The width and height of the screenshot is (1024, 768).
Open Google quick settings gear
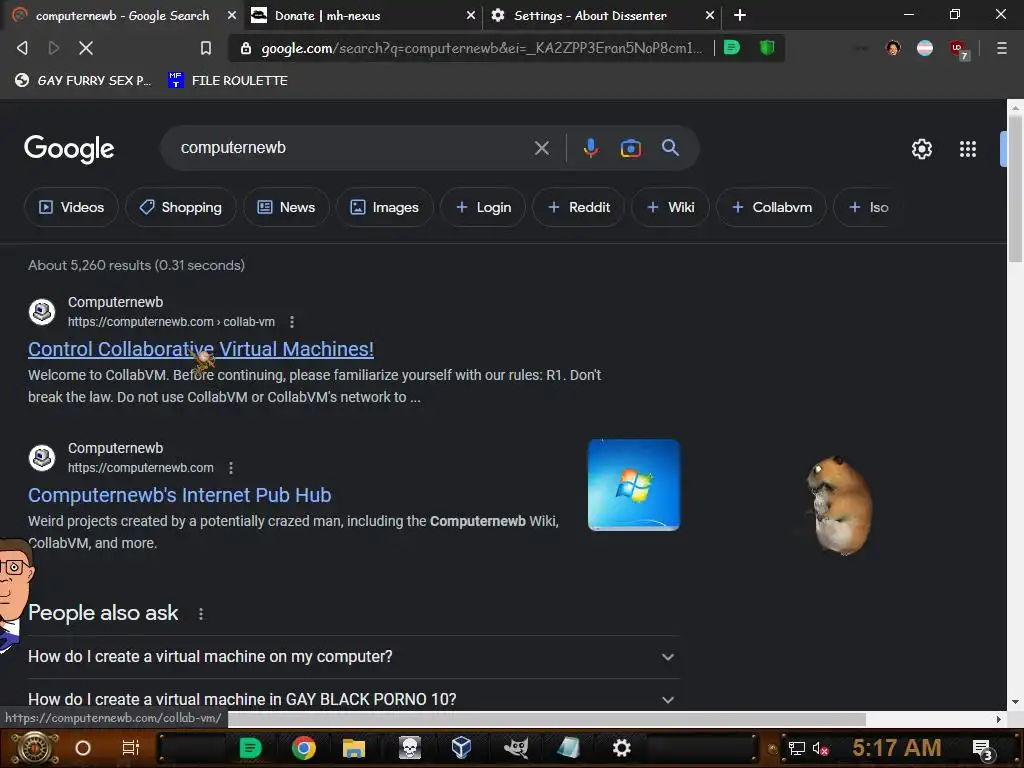click(x=921, y=149)
